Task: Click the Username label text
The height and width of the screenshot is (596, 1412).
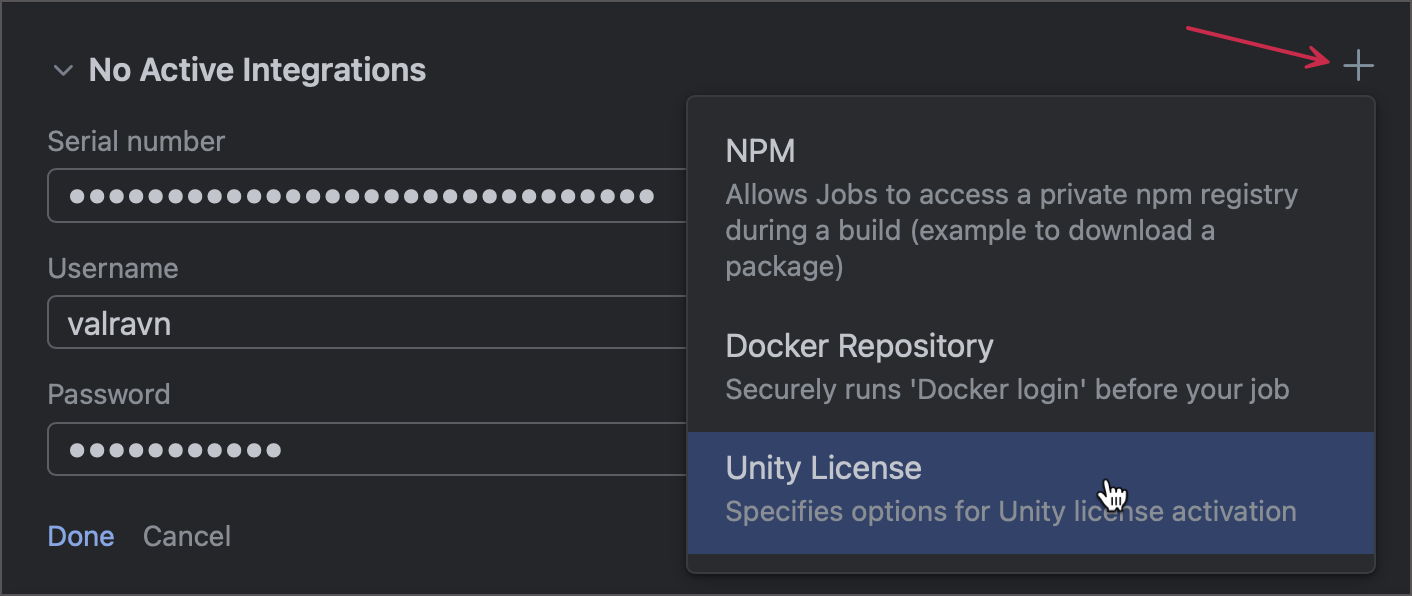Action: (112, 268)
